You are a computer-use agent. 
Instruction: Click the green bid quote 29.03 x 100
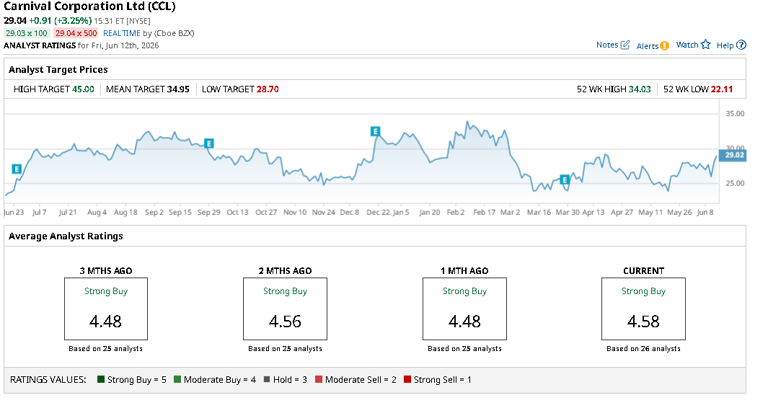tap(26, 33)
